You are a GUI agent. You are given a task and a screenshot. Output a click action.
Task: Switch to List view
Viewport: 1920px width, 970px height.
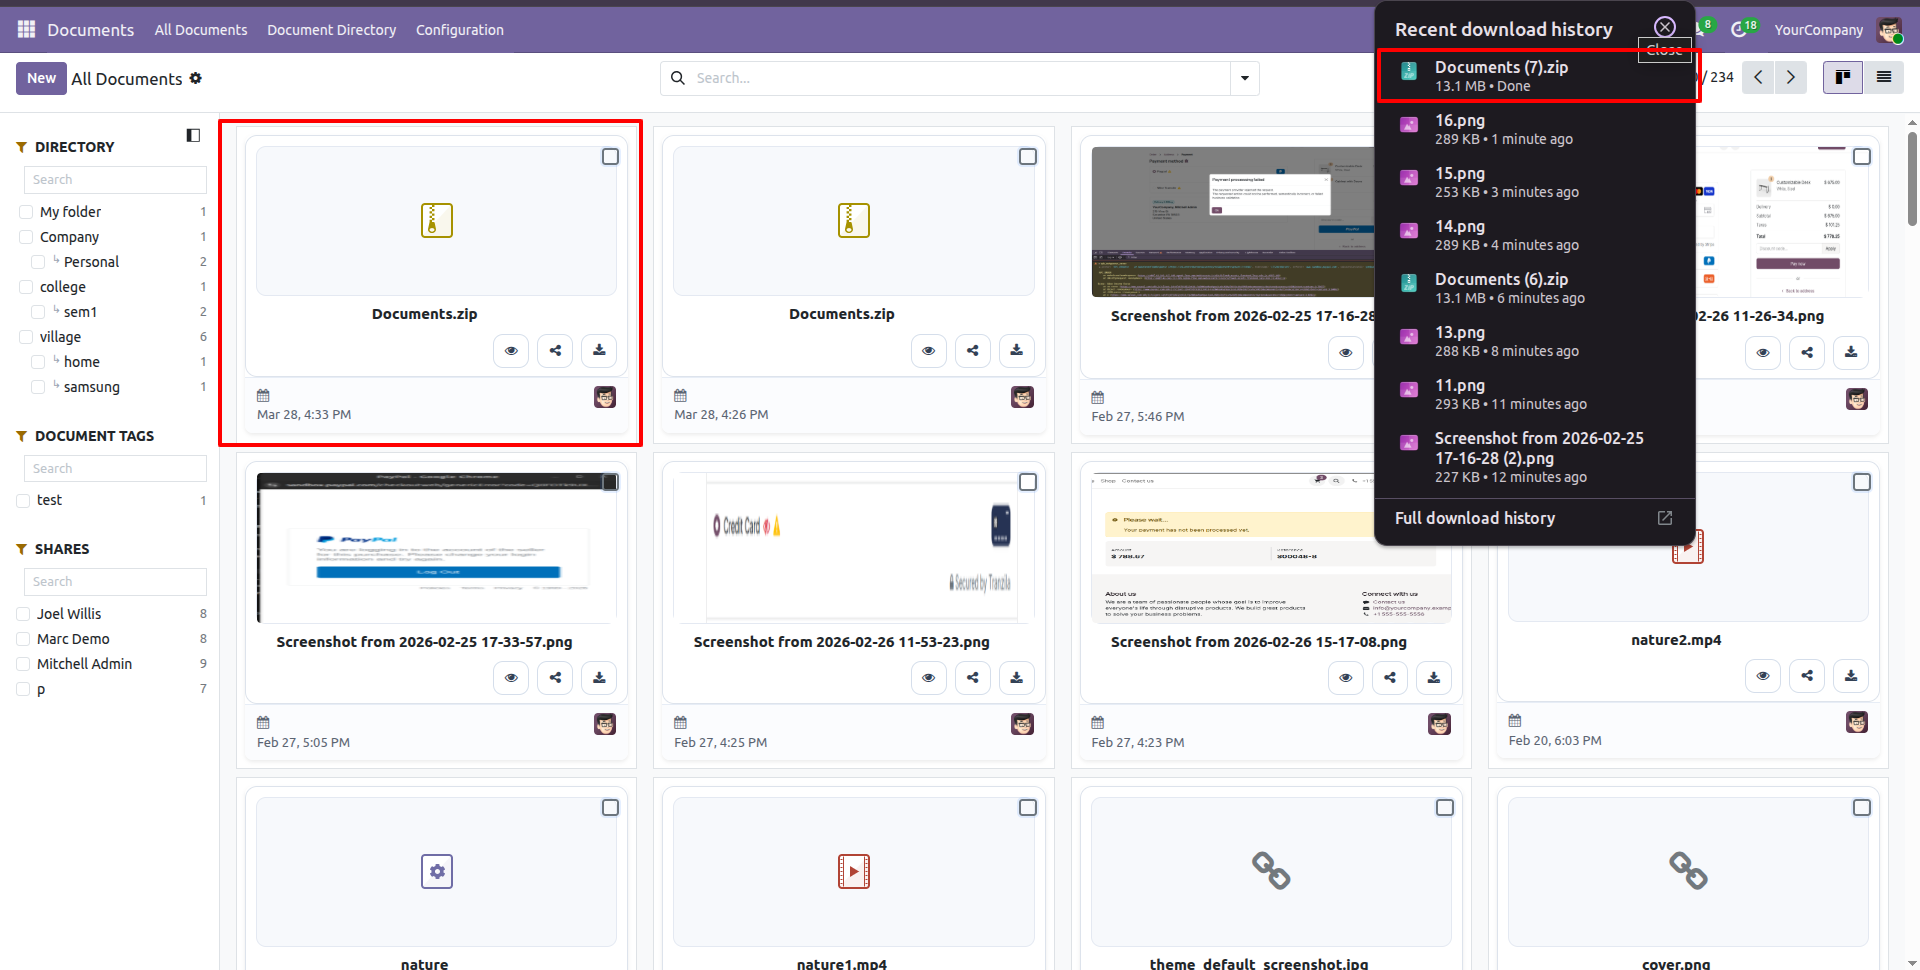click(1884, 78)
